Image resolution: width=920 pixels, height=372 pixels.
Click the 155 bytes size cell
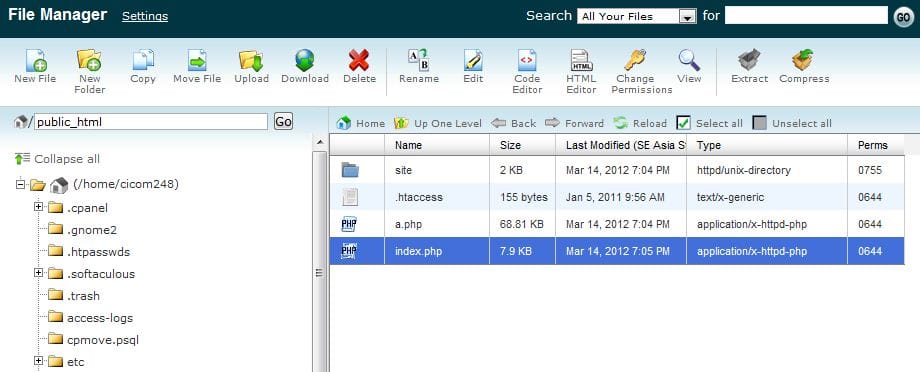pyautogui.click(x=524, y=197)
